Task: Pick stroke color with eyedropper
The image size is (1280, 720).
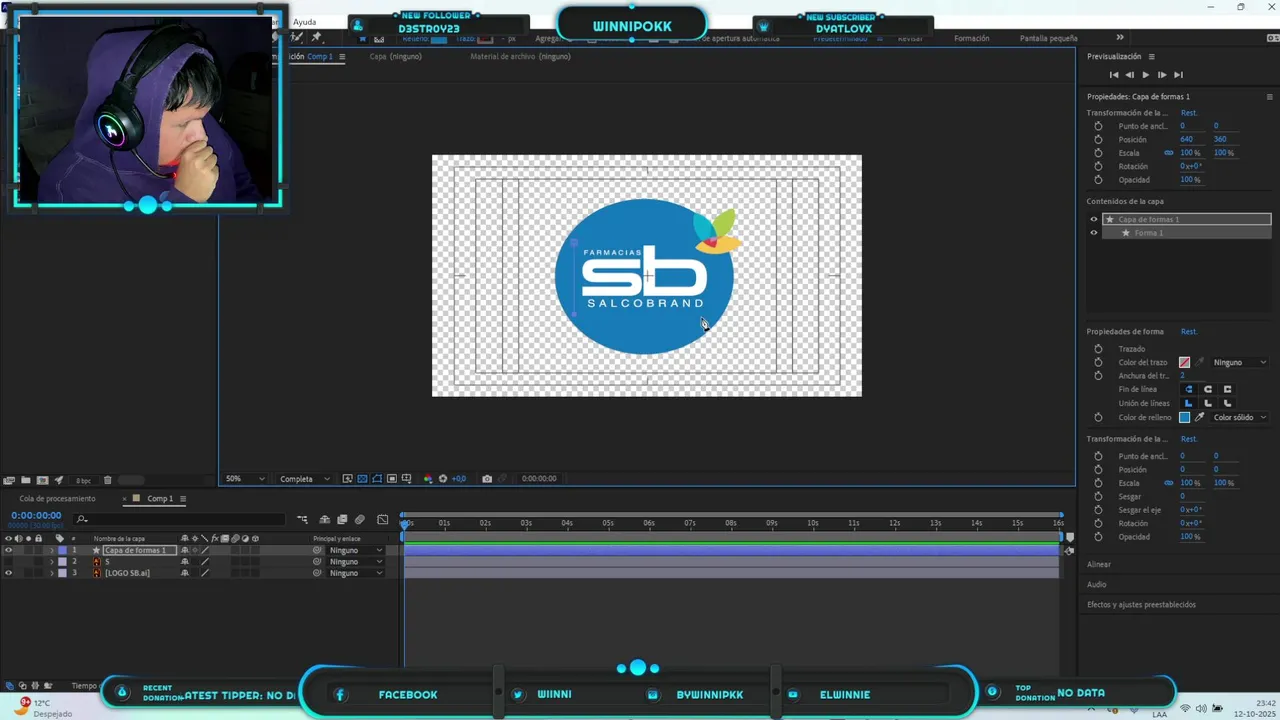Action: pyautogui.click(x=1199, y=362)
